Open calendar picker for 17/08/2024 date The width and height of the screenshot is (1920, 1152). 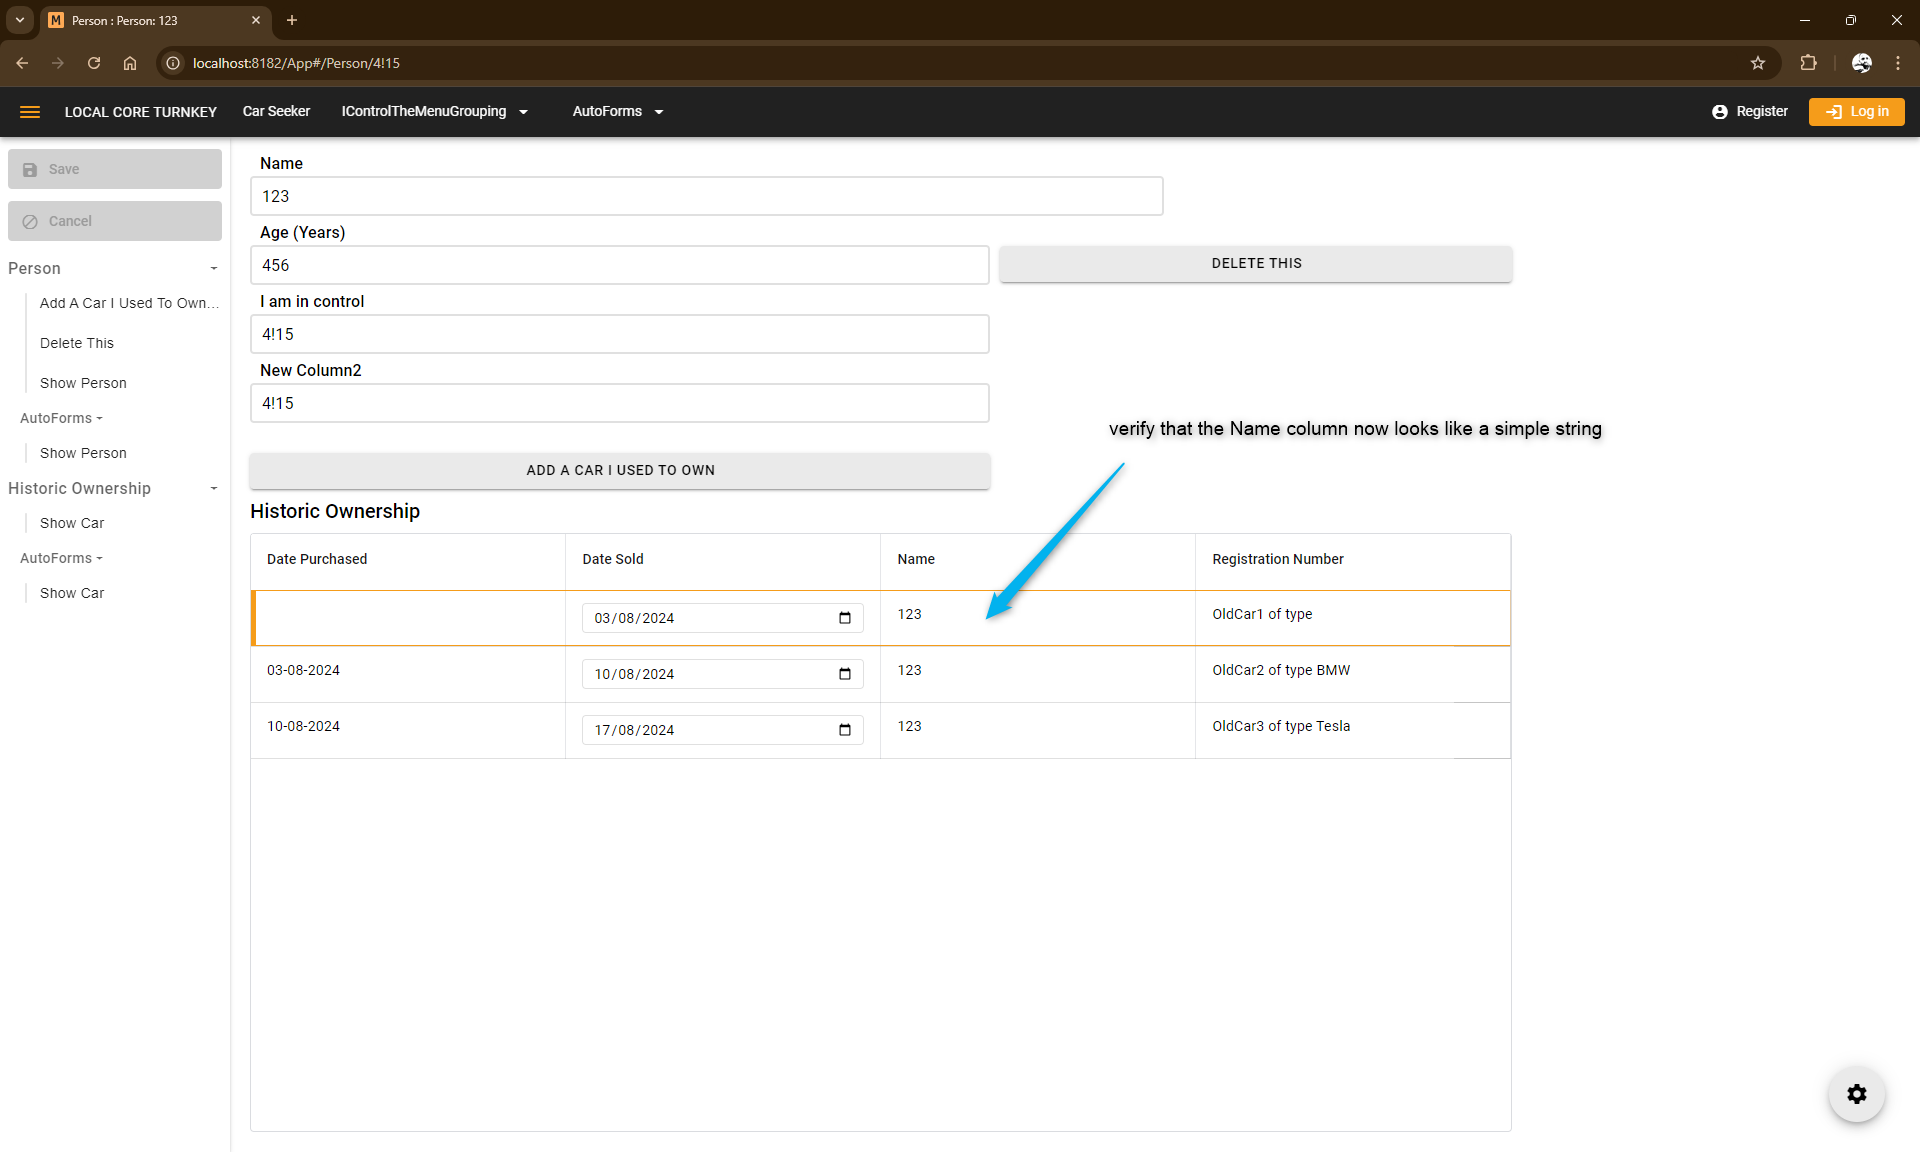pos(845,730)
